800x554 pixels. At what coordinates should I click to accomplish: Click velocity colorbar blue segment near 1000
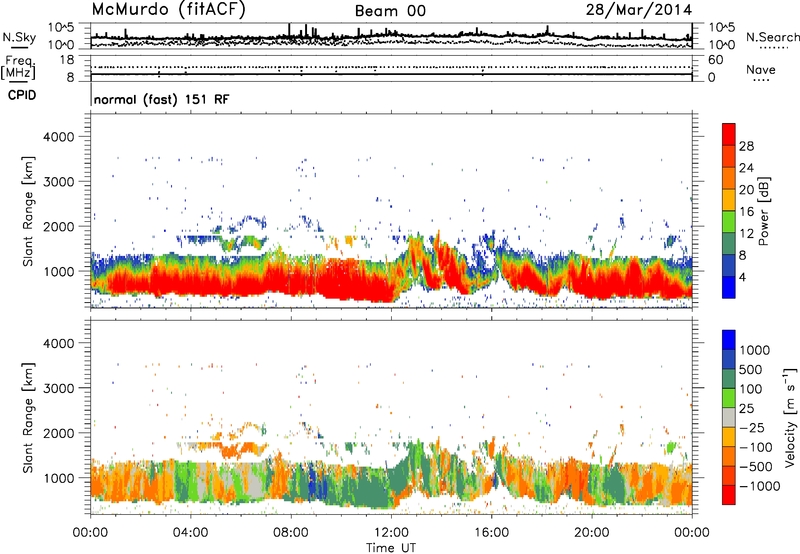click(x=729, y=340)
